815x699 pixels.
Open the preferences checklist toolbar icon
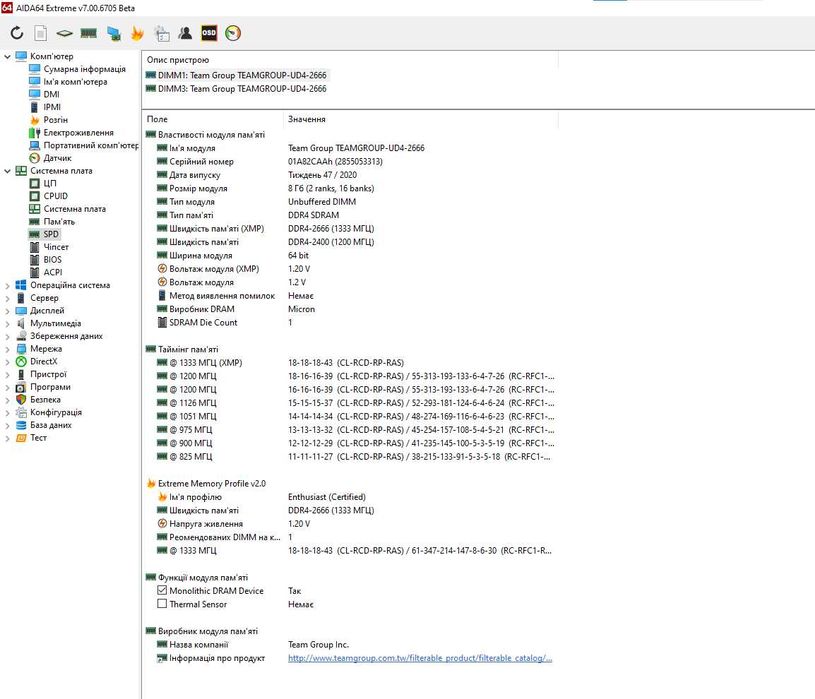click(162, 33)
